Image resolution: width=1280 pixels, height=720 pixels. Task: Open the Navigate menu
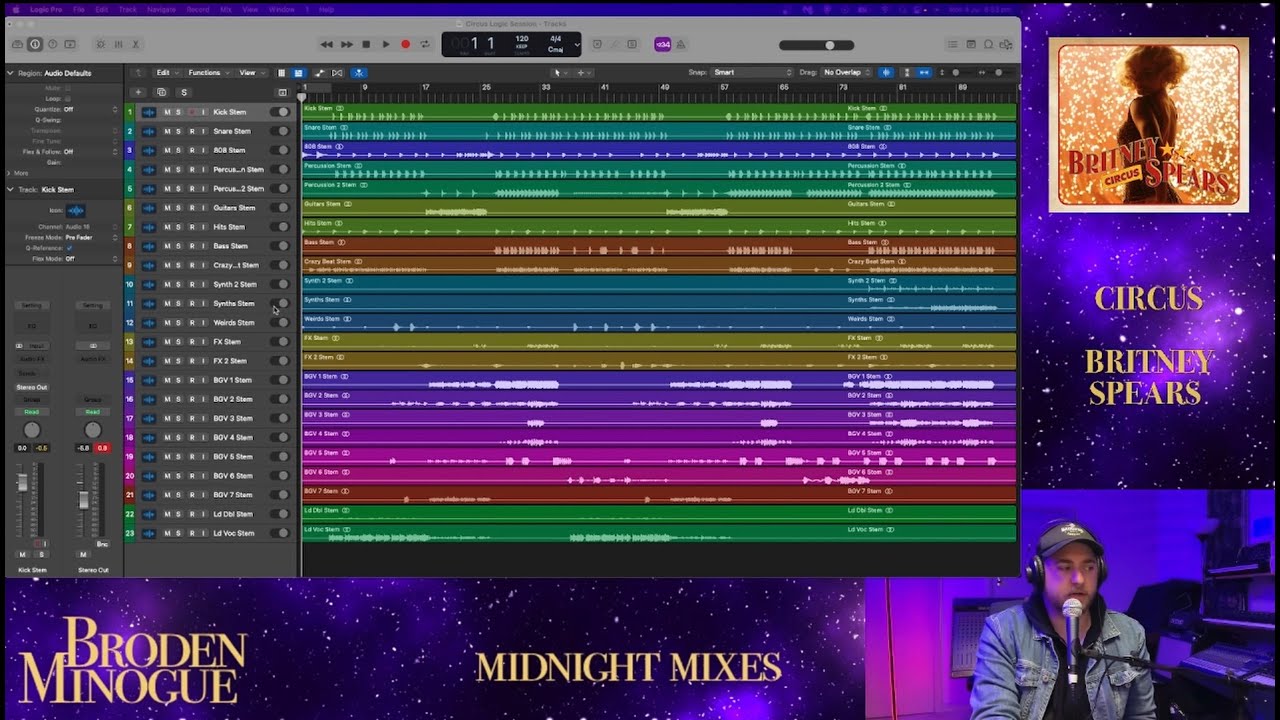pos(161,9)
